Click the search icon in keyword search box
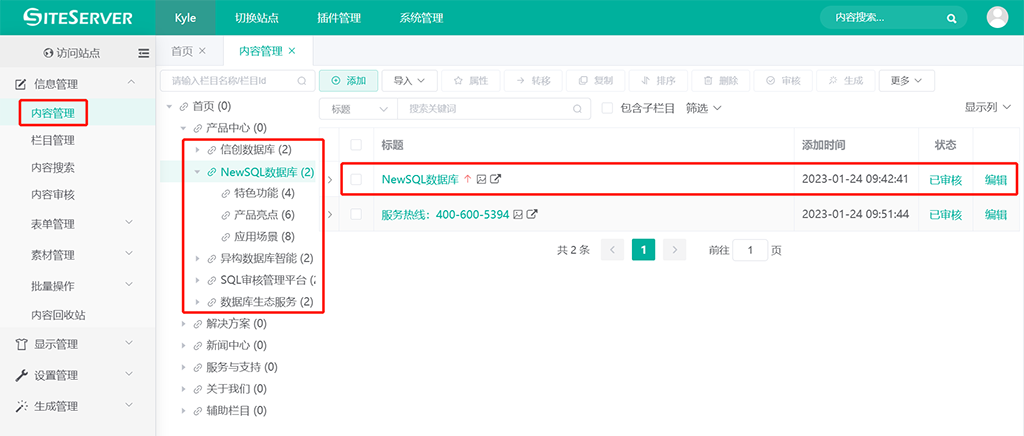The image size is (1024, 436). point(577,108)
